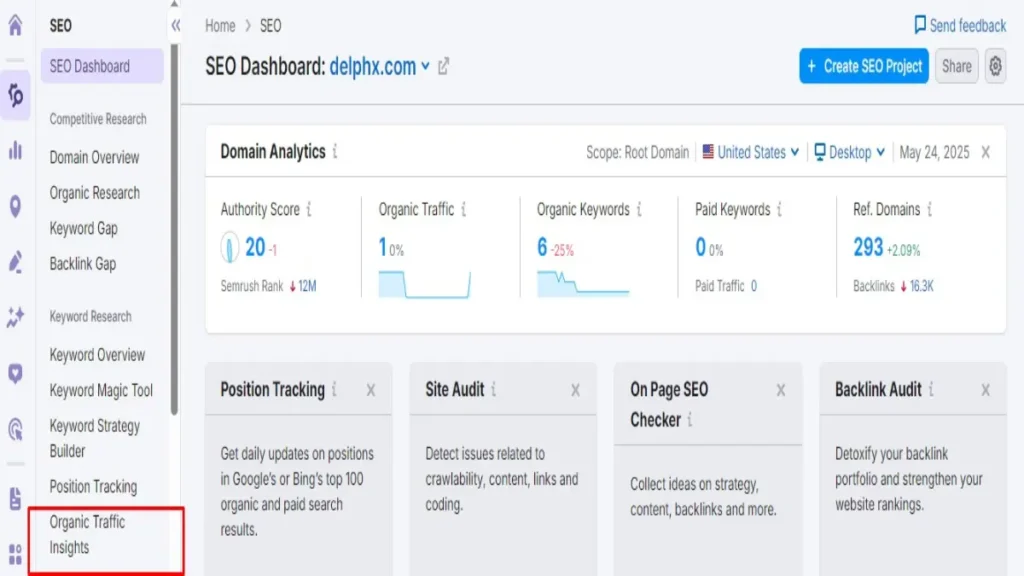Screen dimensions: 1024x576
Task: Close the Domain Analytics widget
Action: pyautogui.click(x=985, y=152)
